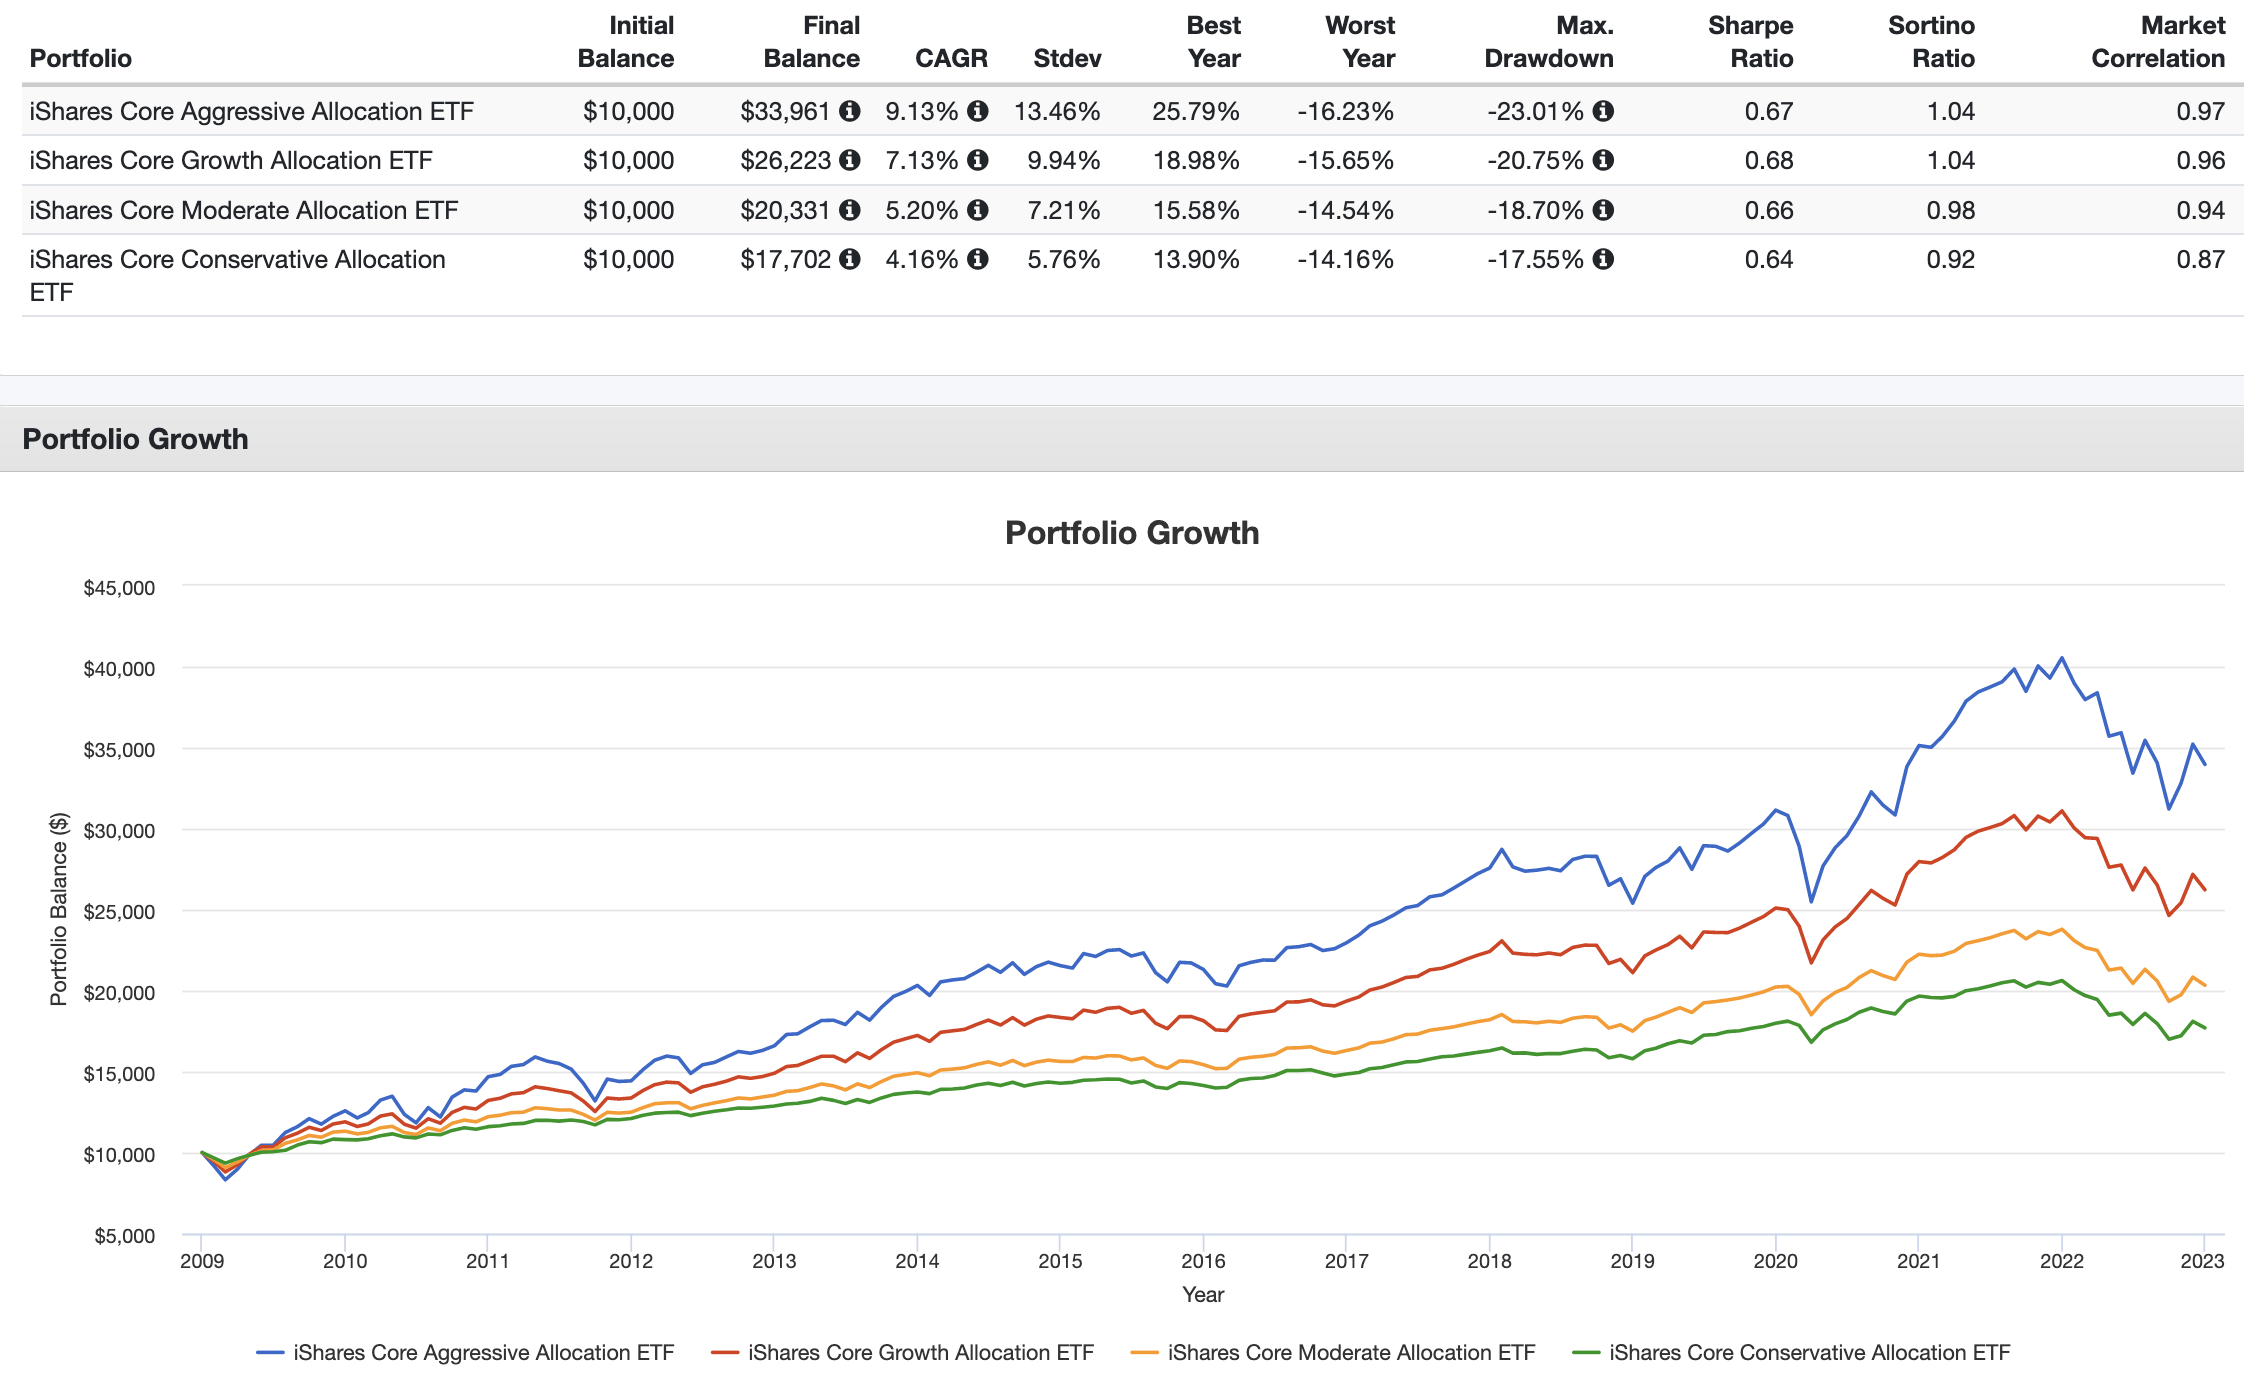The width and height of the screenshot is (2244, 1398).
Task: Toggle Aggressive Allocation ETF series in legend
Action: 466,1353
